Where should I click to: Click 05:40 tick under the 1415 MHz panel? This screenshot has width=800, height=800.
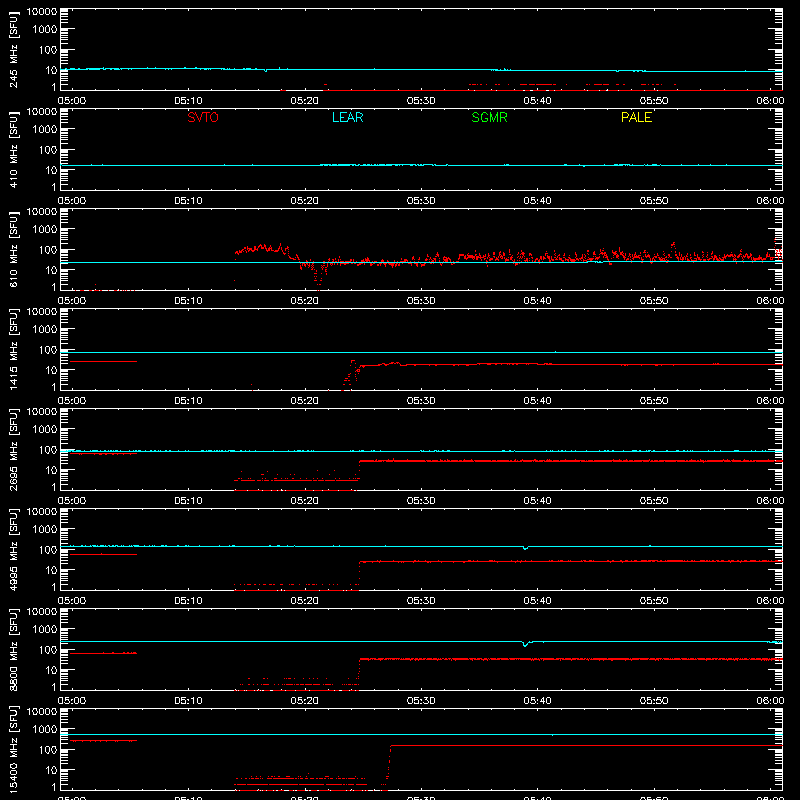(x=537, y=401)
